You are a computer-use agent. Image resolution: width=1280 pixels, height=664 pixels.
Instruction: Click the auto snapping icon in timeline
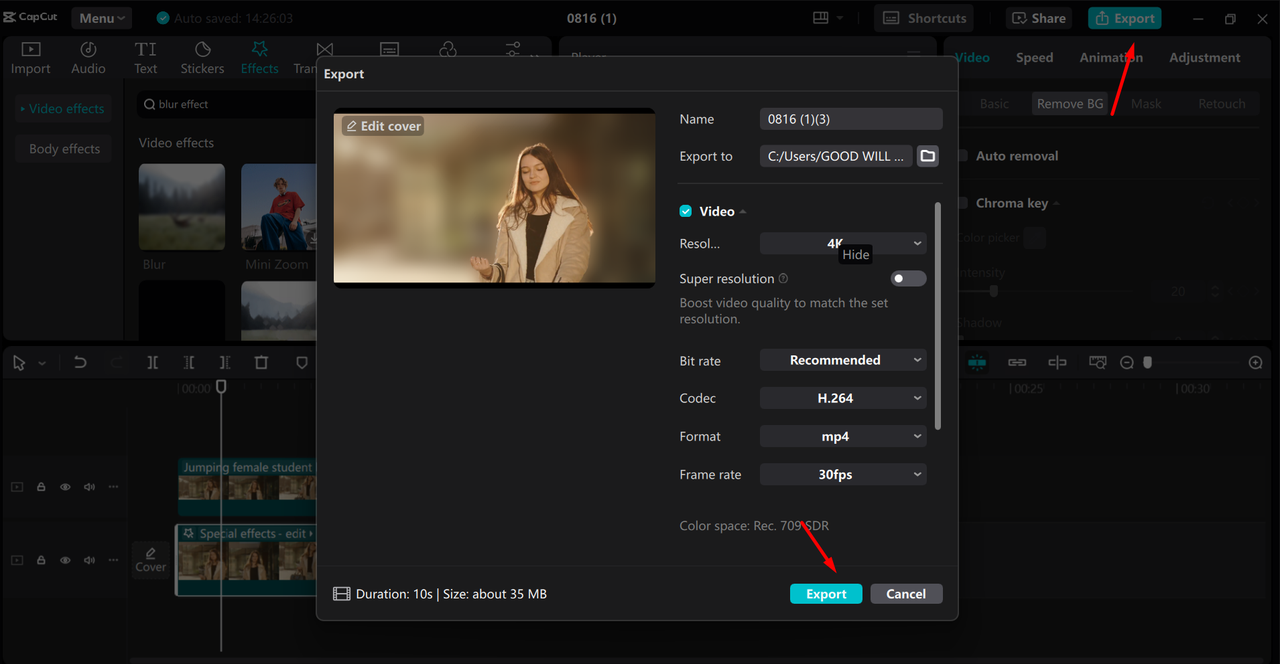[1057, 363]
